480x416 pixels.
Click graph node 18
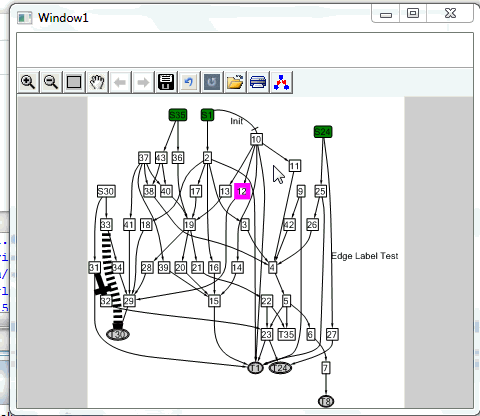(146, 225)
